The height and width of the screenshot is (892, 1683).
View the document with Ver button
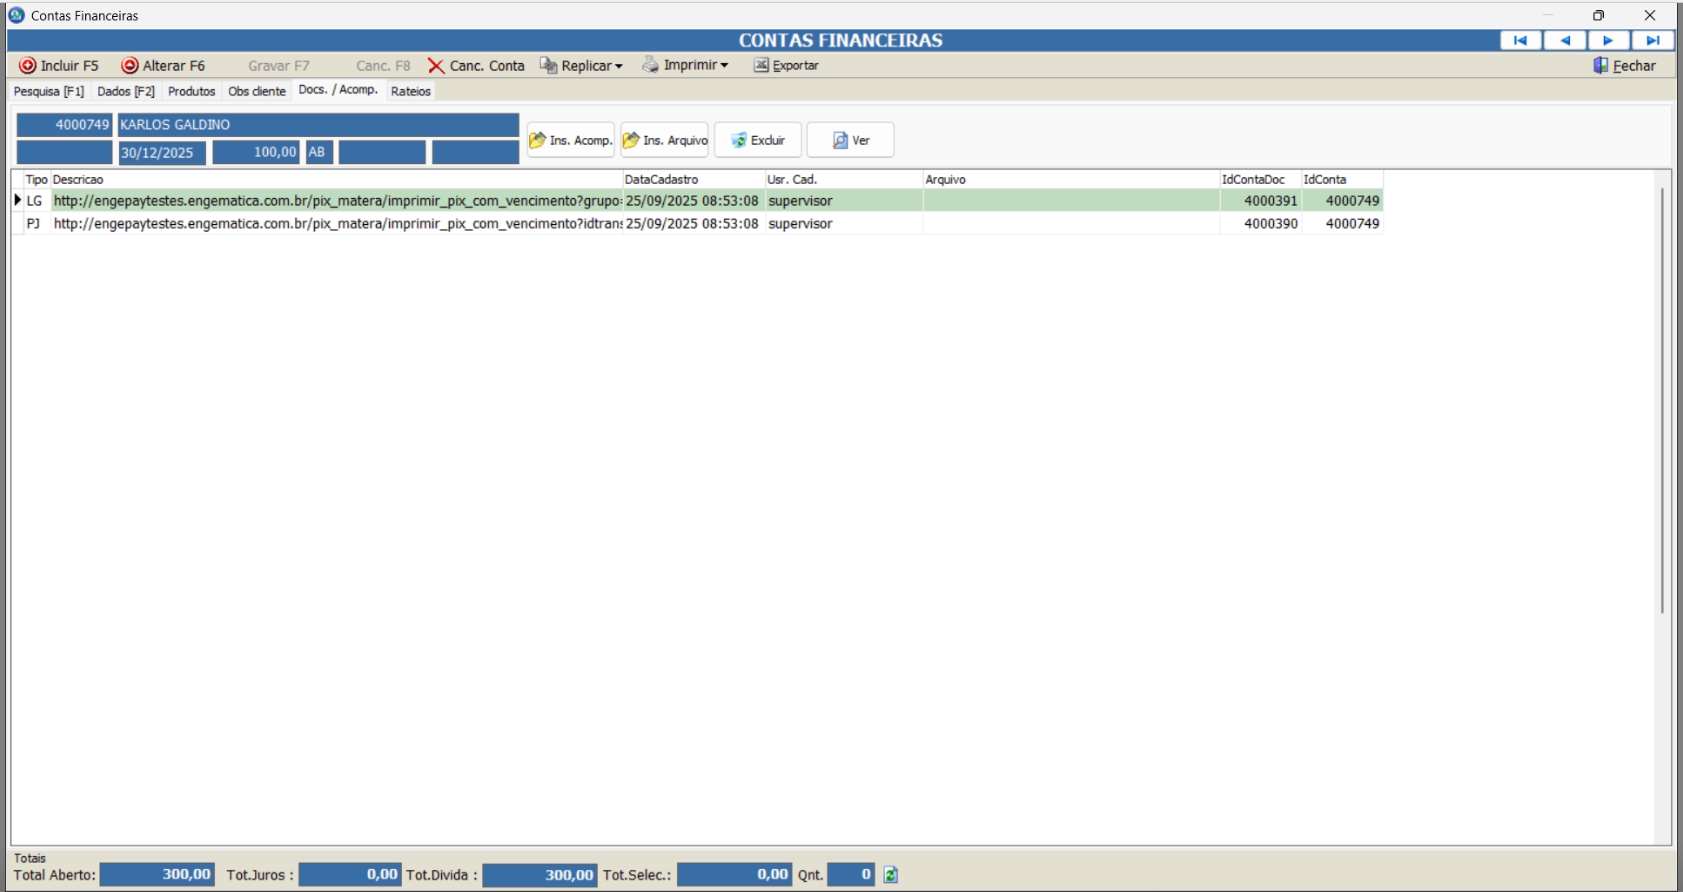tap(851, 140)
